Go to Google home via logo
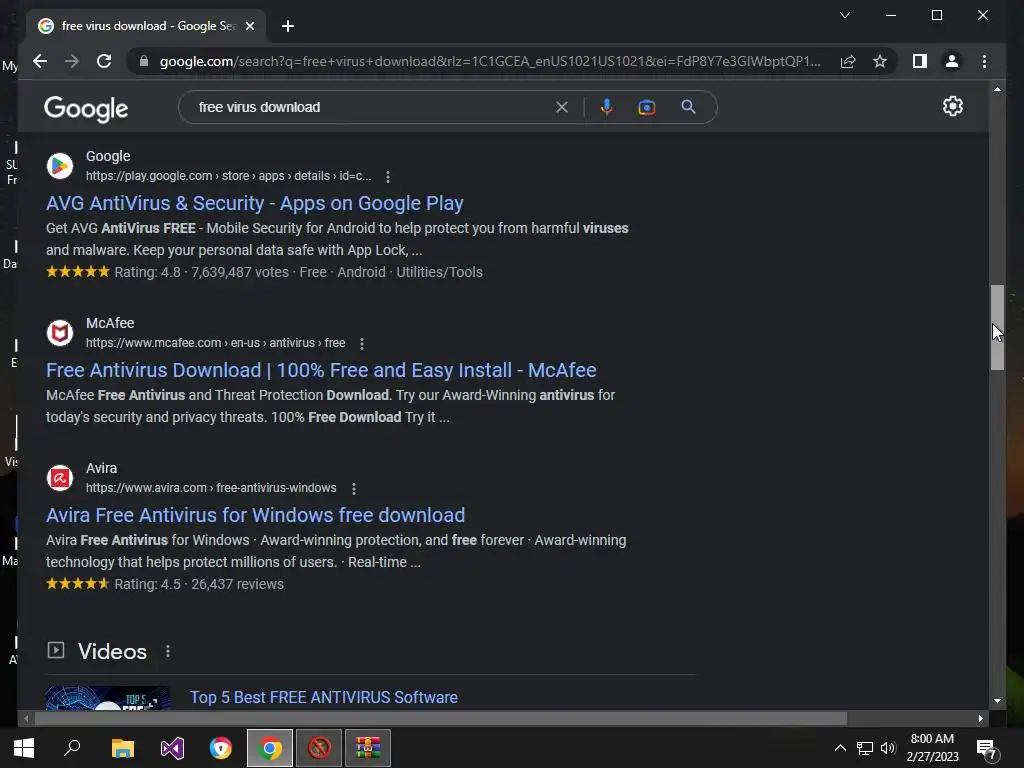The height and width of the screenshot is (768, 1024). point(86,108)
